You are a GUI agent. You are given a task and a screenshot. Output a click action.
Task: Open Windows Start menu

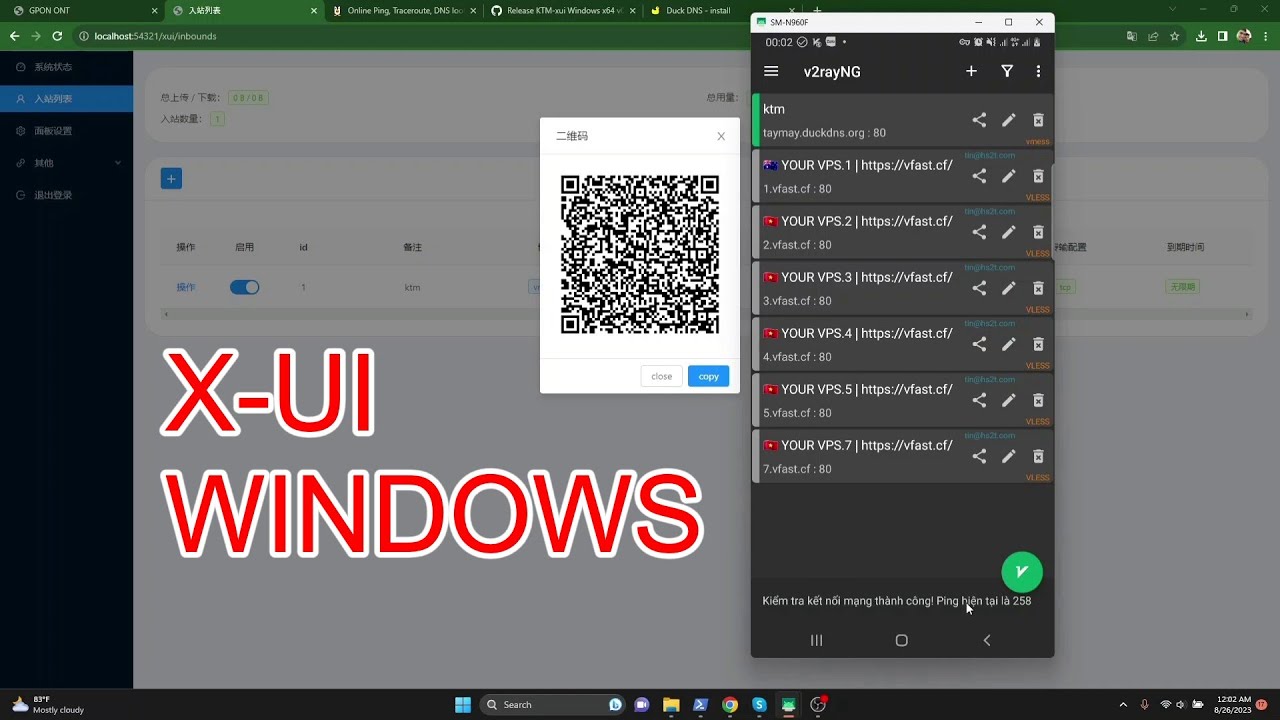point(463,704)
